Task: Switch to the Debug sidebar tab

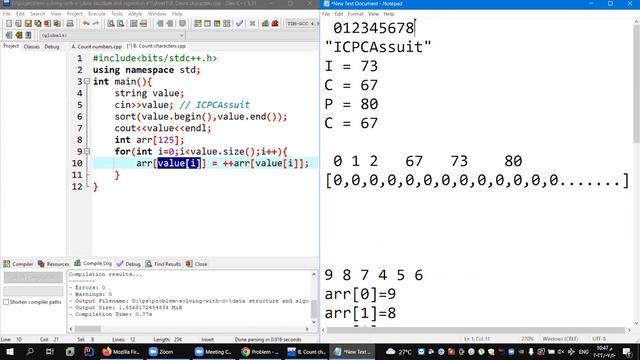Action: (52, 47)
